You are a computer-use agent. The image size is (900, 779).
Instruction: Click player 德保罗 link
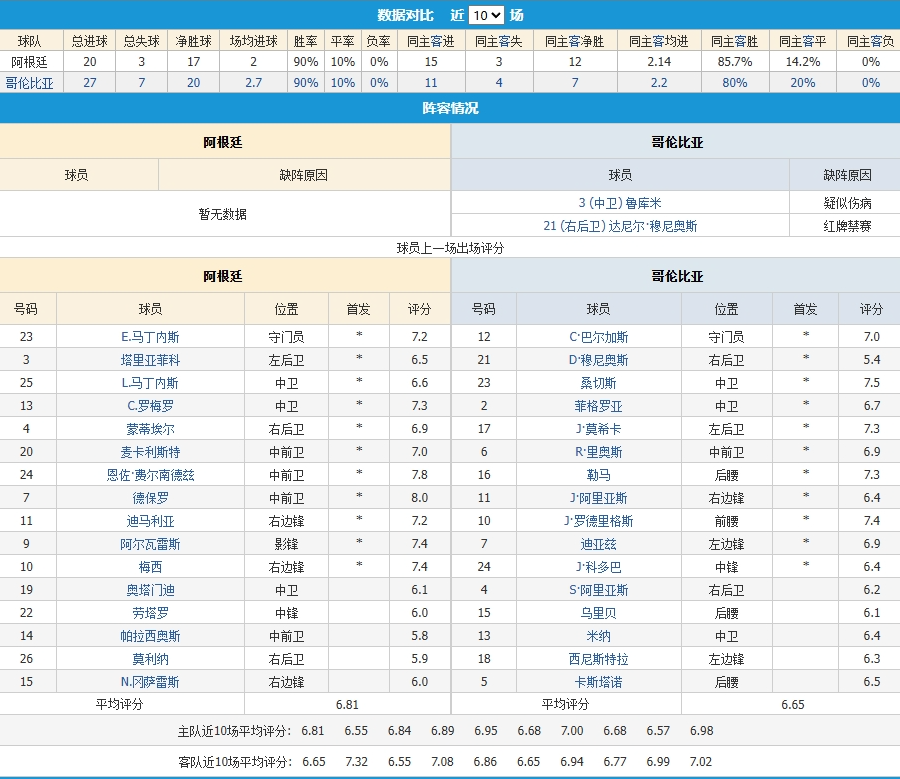pyautogui.click(x=150, y=498)
